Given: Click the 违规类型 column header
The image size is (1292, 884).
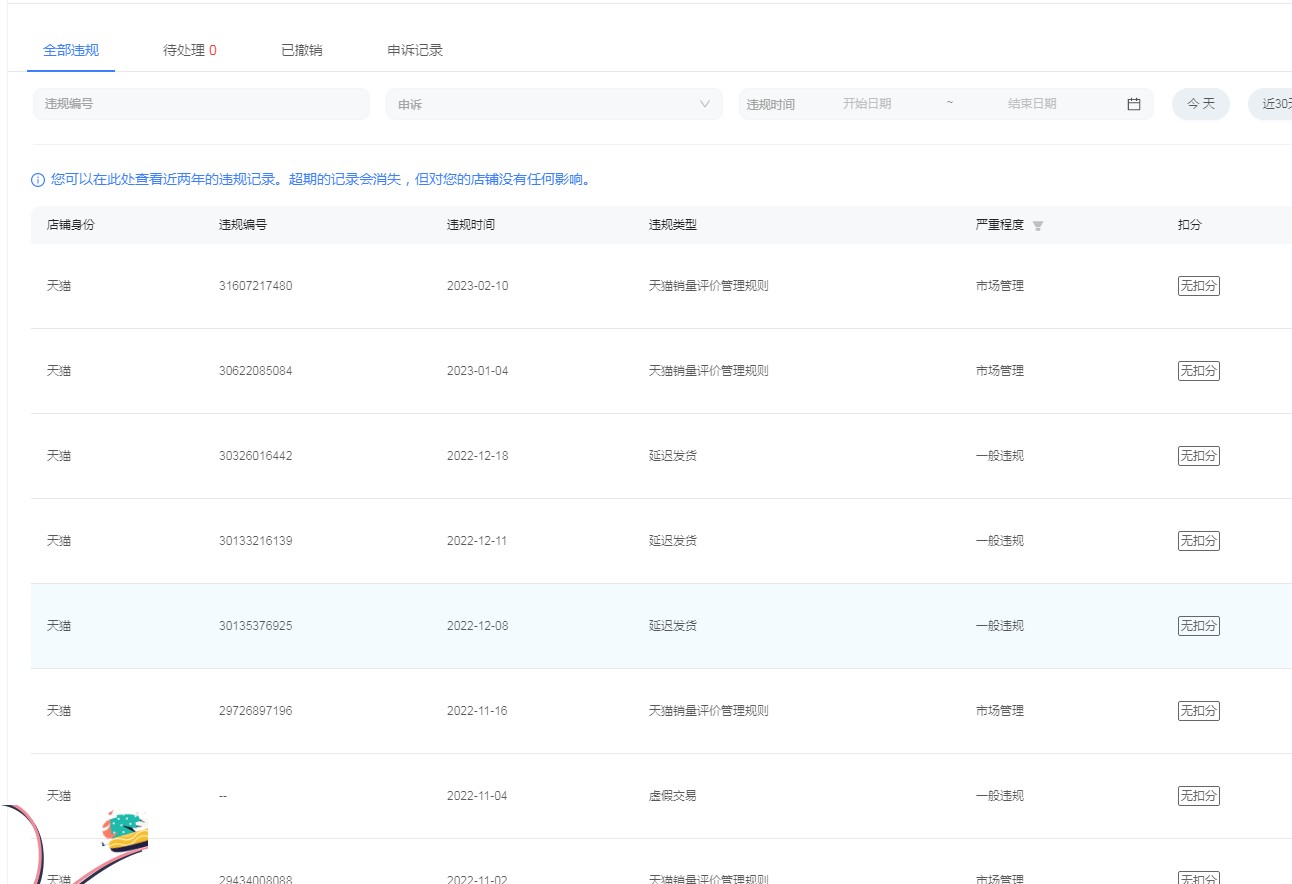Looking at the screenshot, I should coord(673,225).
